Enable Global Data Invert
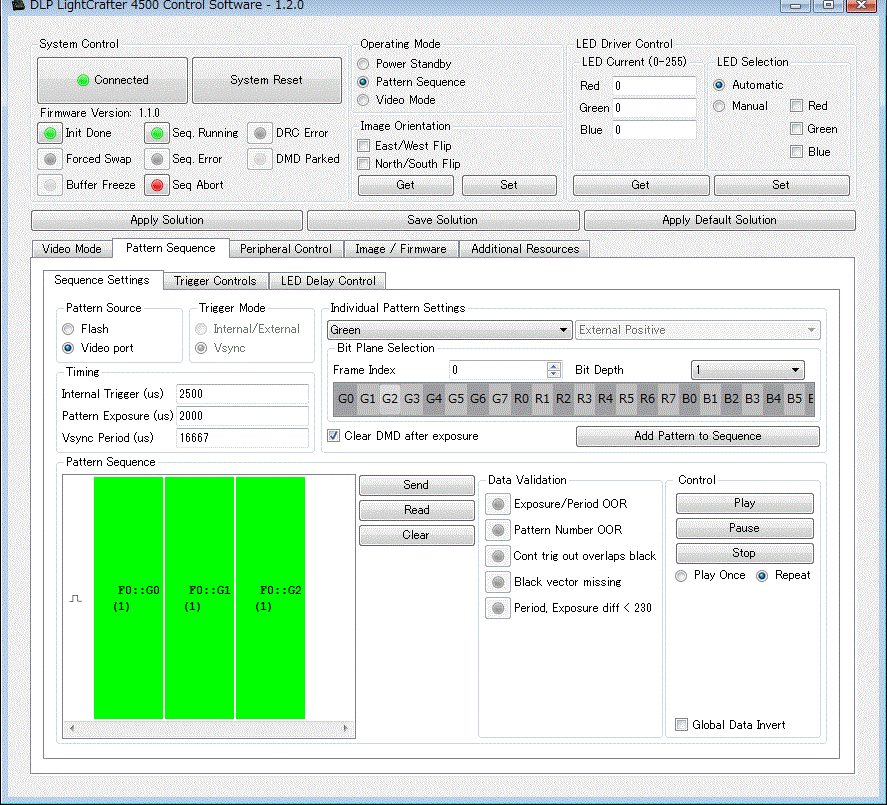This screenshot has width=887, height=805. tap(682, 725)
